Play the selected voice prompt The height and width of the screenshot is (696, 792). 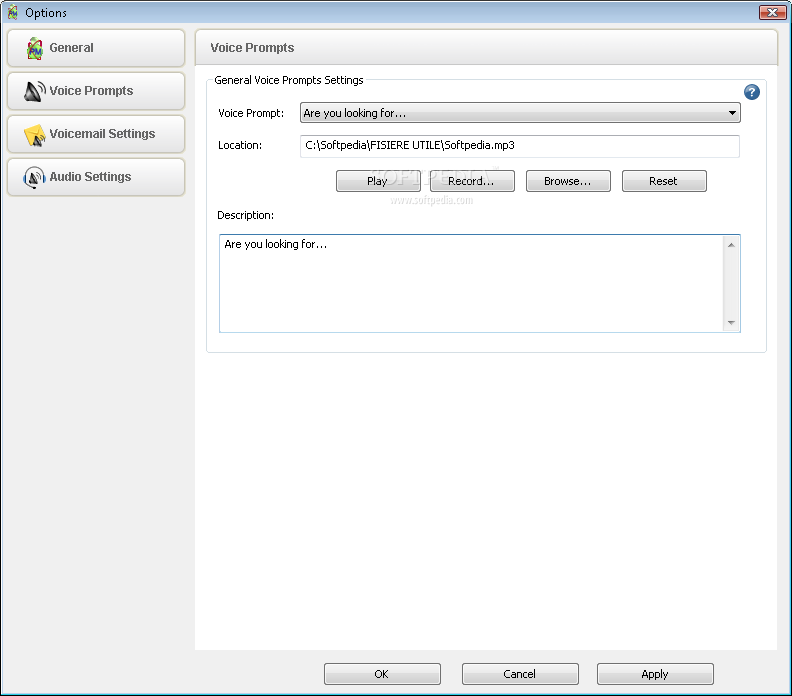tap(378, 181)
